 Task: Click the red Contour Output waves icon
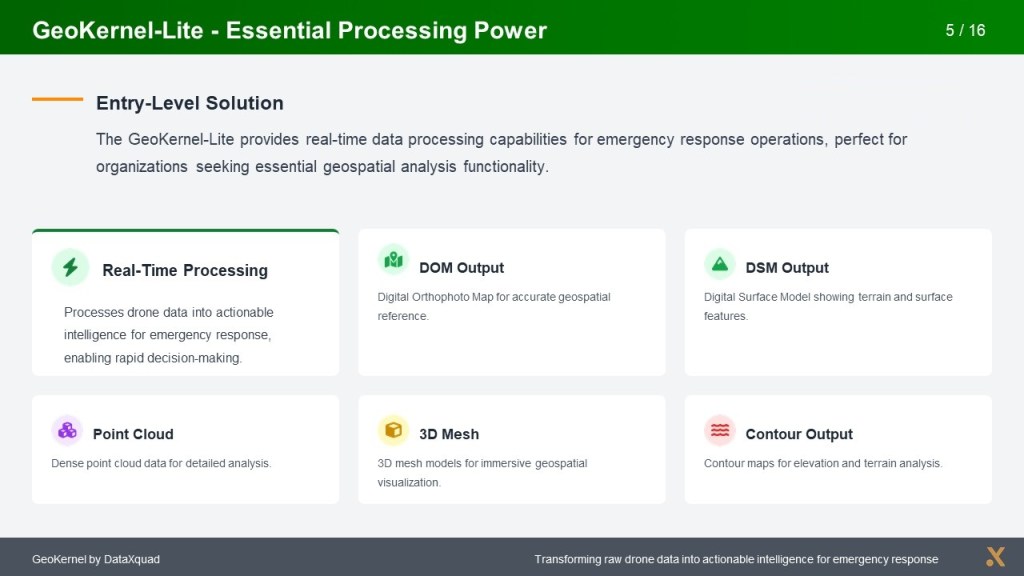[720, 430]
